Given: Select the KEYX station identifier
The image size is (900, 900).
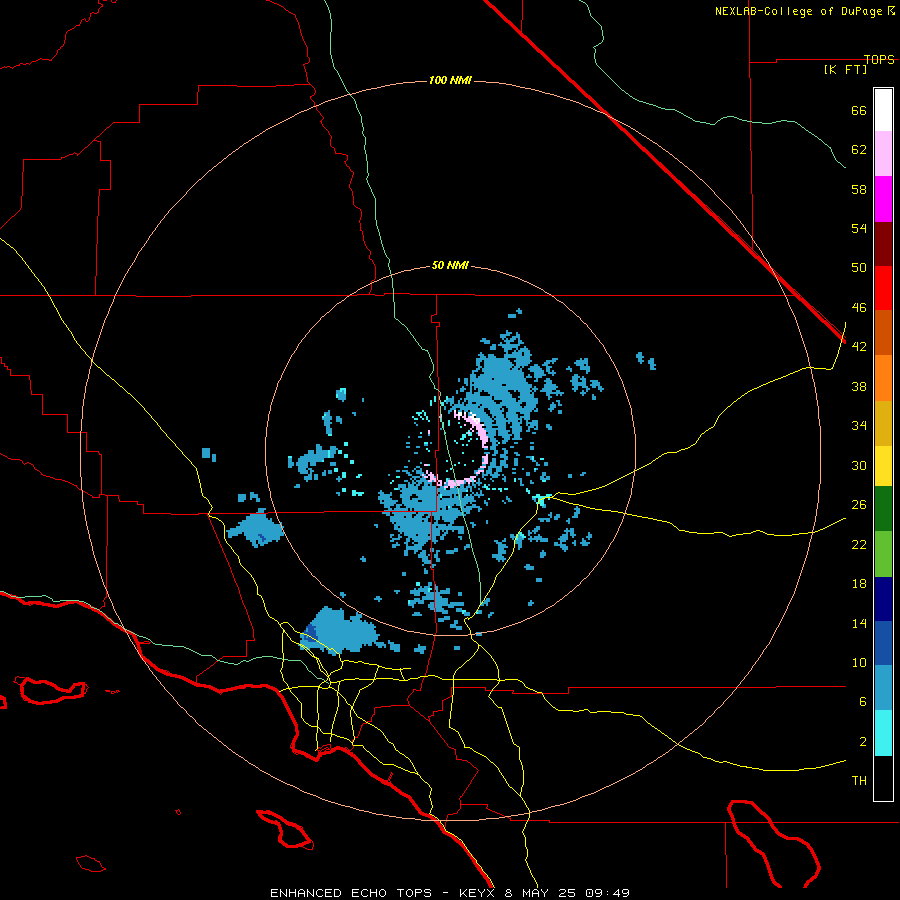Looking at the screenshot, I should (476, 893).
